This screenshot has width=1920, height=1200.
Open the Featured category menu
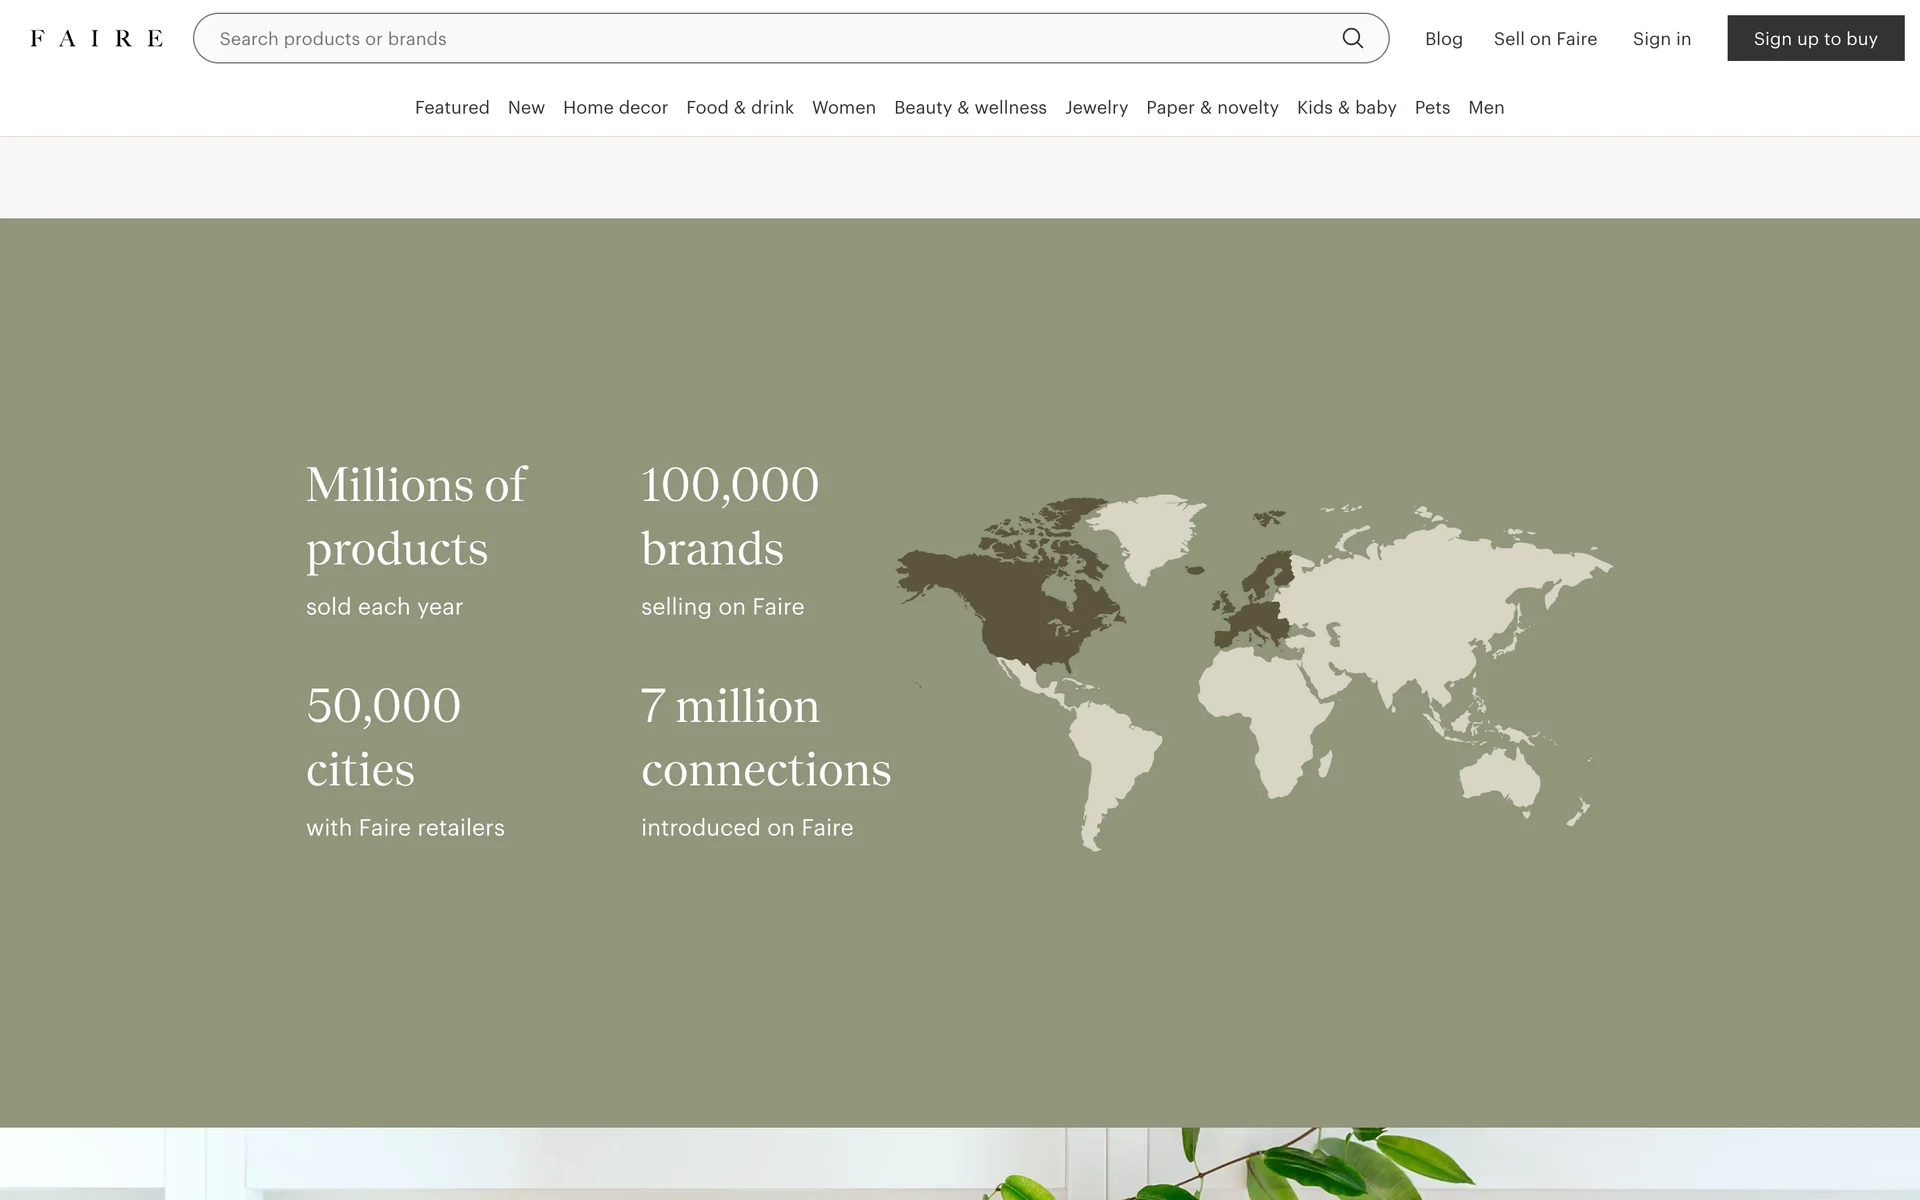click(x=452, y=107)
